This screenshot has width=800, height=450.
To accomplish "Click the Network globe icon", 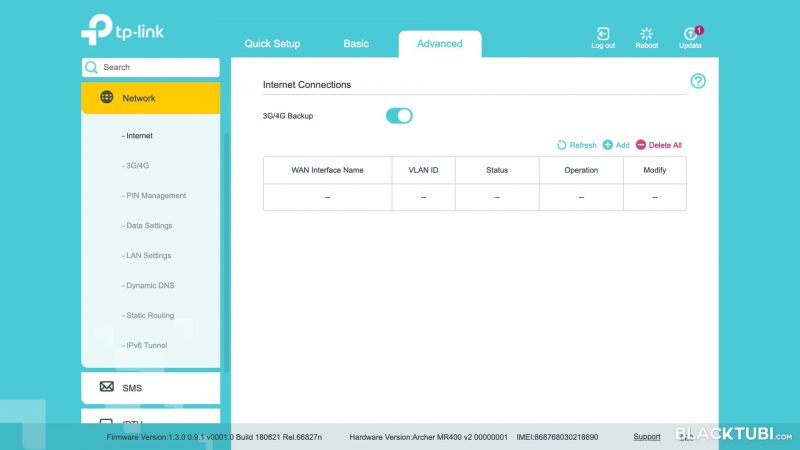I will [x=107, y=97].
